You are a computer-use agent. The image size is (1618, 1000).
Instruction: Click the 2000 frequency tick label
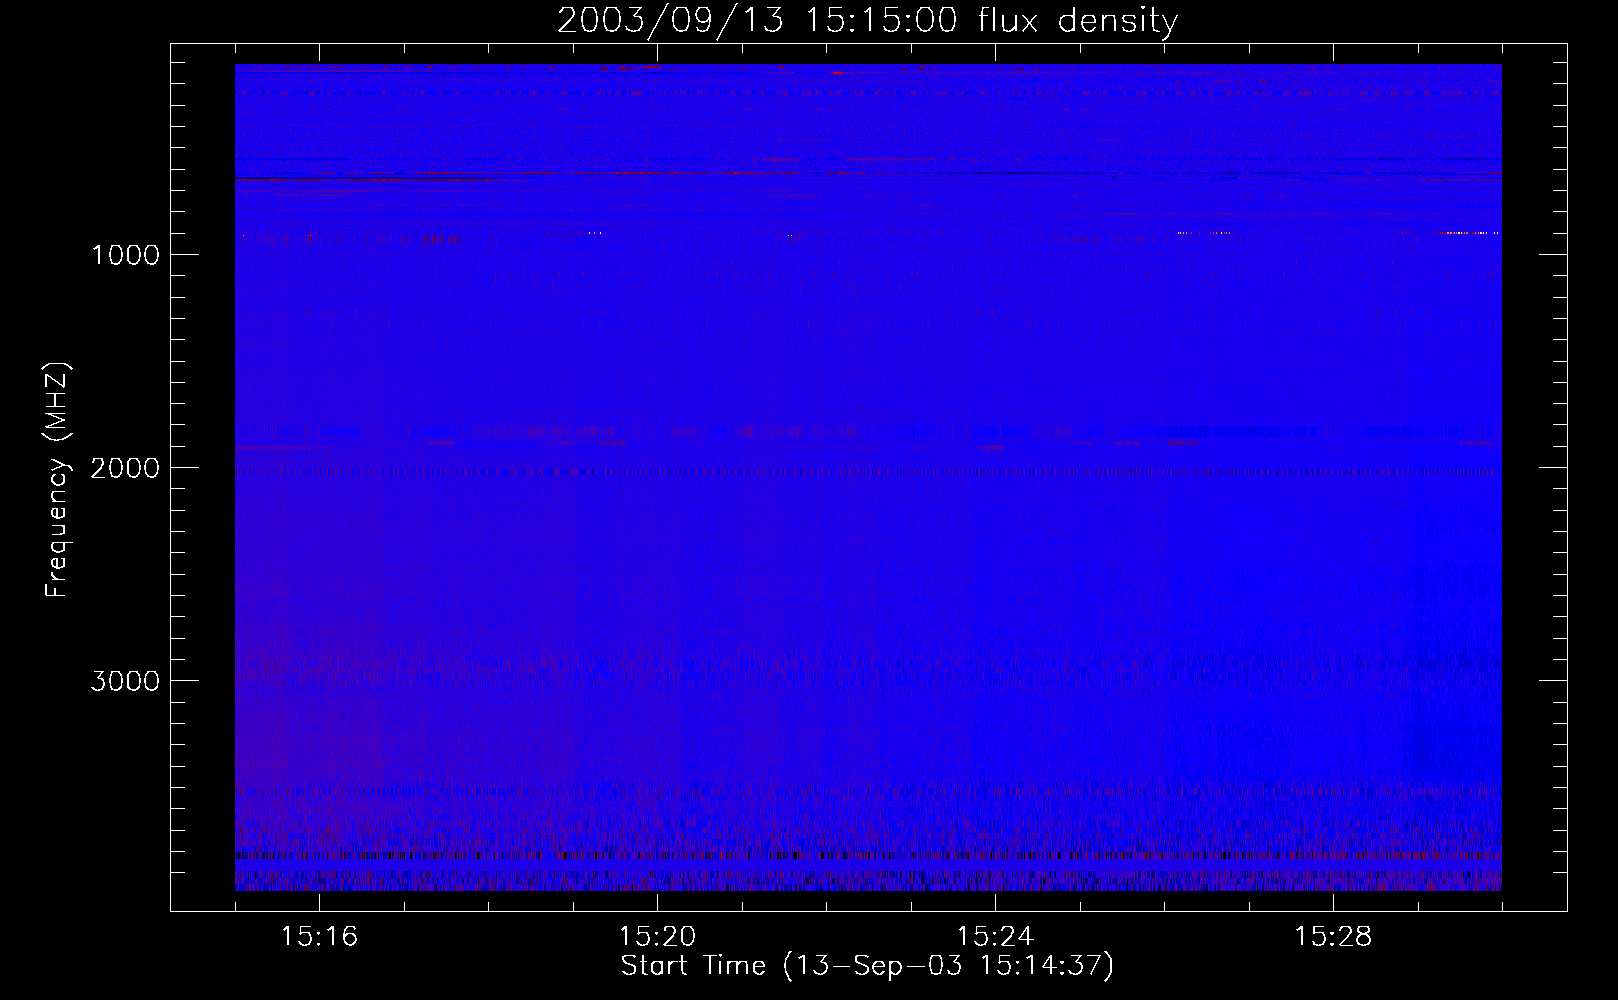pos(125,468)
